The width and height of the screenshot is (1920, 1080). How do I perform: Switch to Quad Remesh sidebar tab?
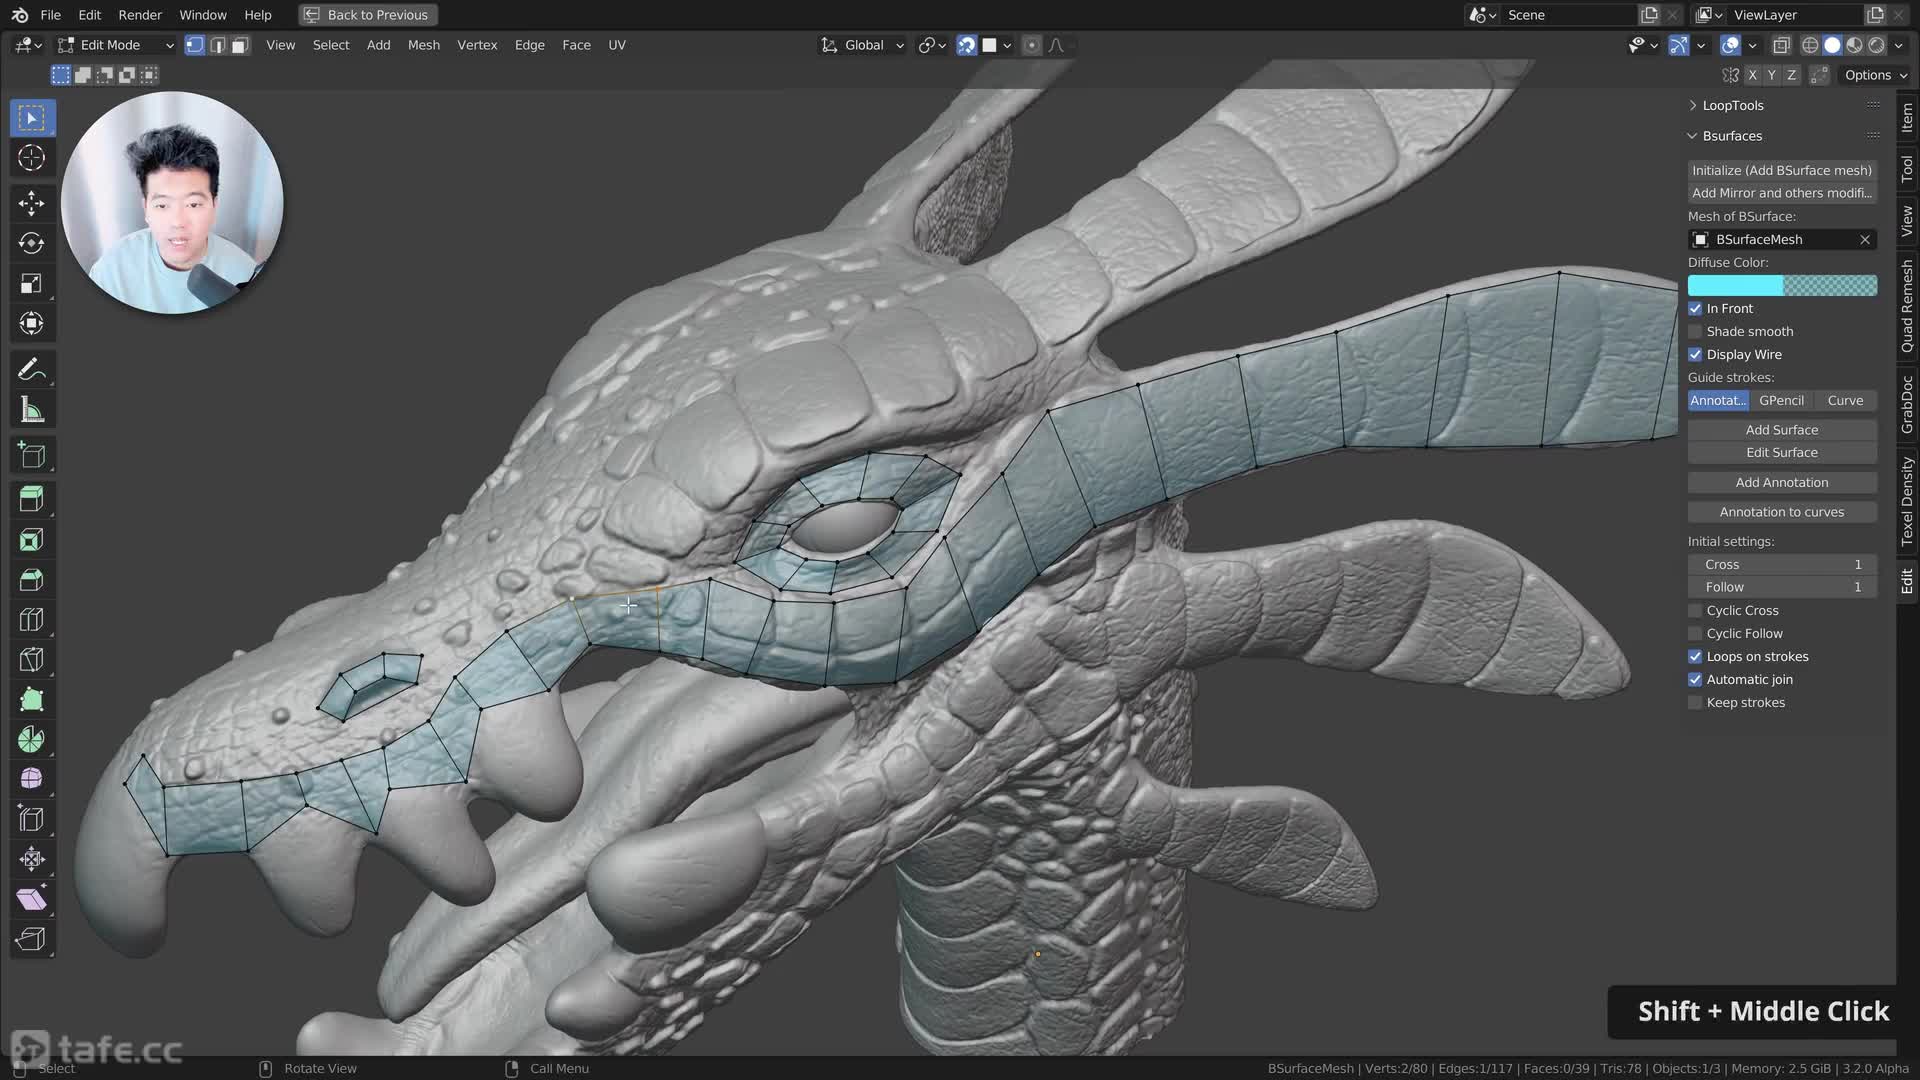point(1907,306)
